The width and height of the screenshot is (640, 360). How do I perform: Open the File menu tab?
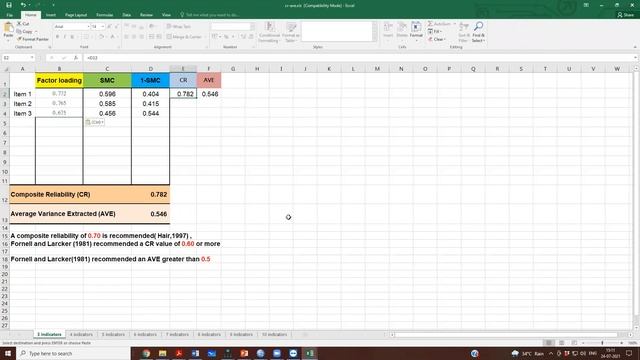click(x=9, y=15)
